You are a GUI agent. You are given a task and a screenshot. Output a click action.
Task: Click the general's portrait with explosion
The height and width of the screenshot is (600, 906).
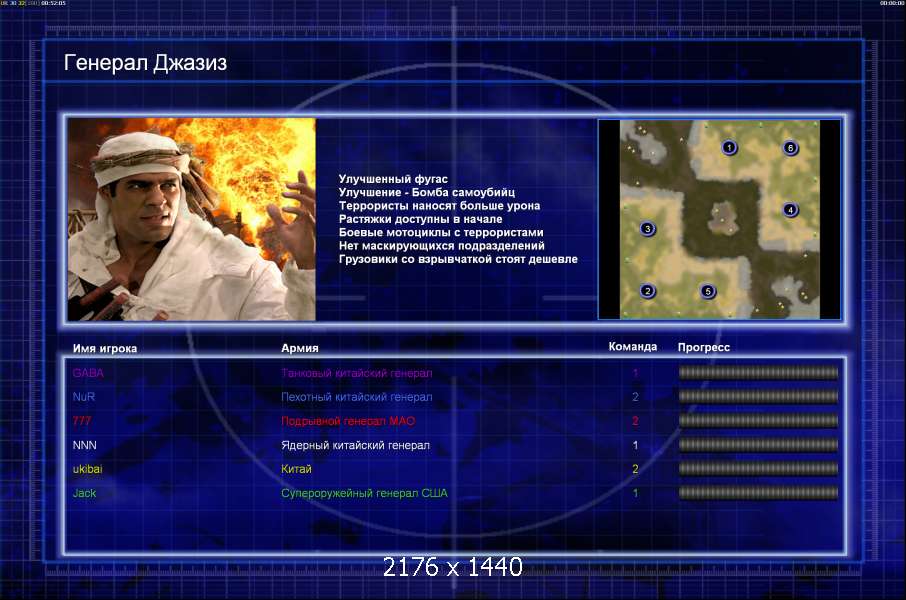tap(191, 219)
